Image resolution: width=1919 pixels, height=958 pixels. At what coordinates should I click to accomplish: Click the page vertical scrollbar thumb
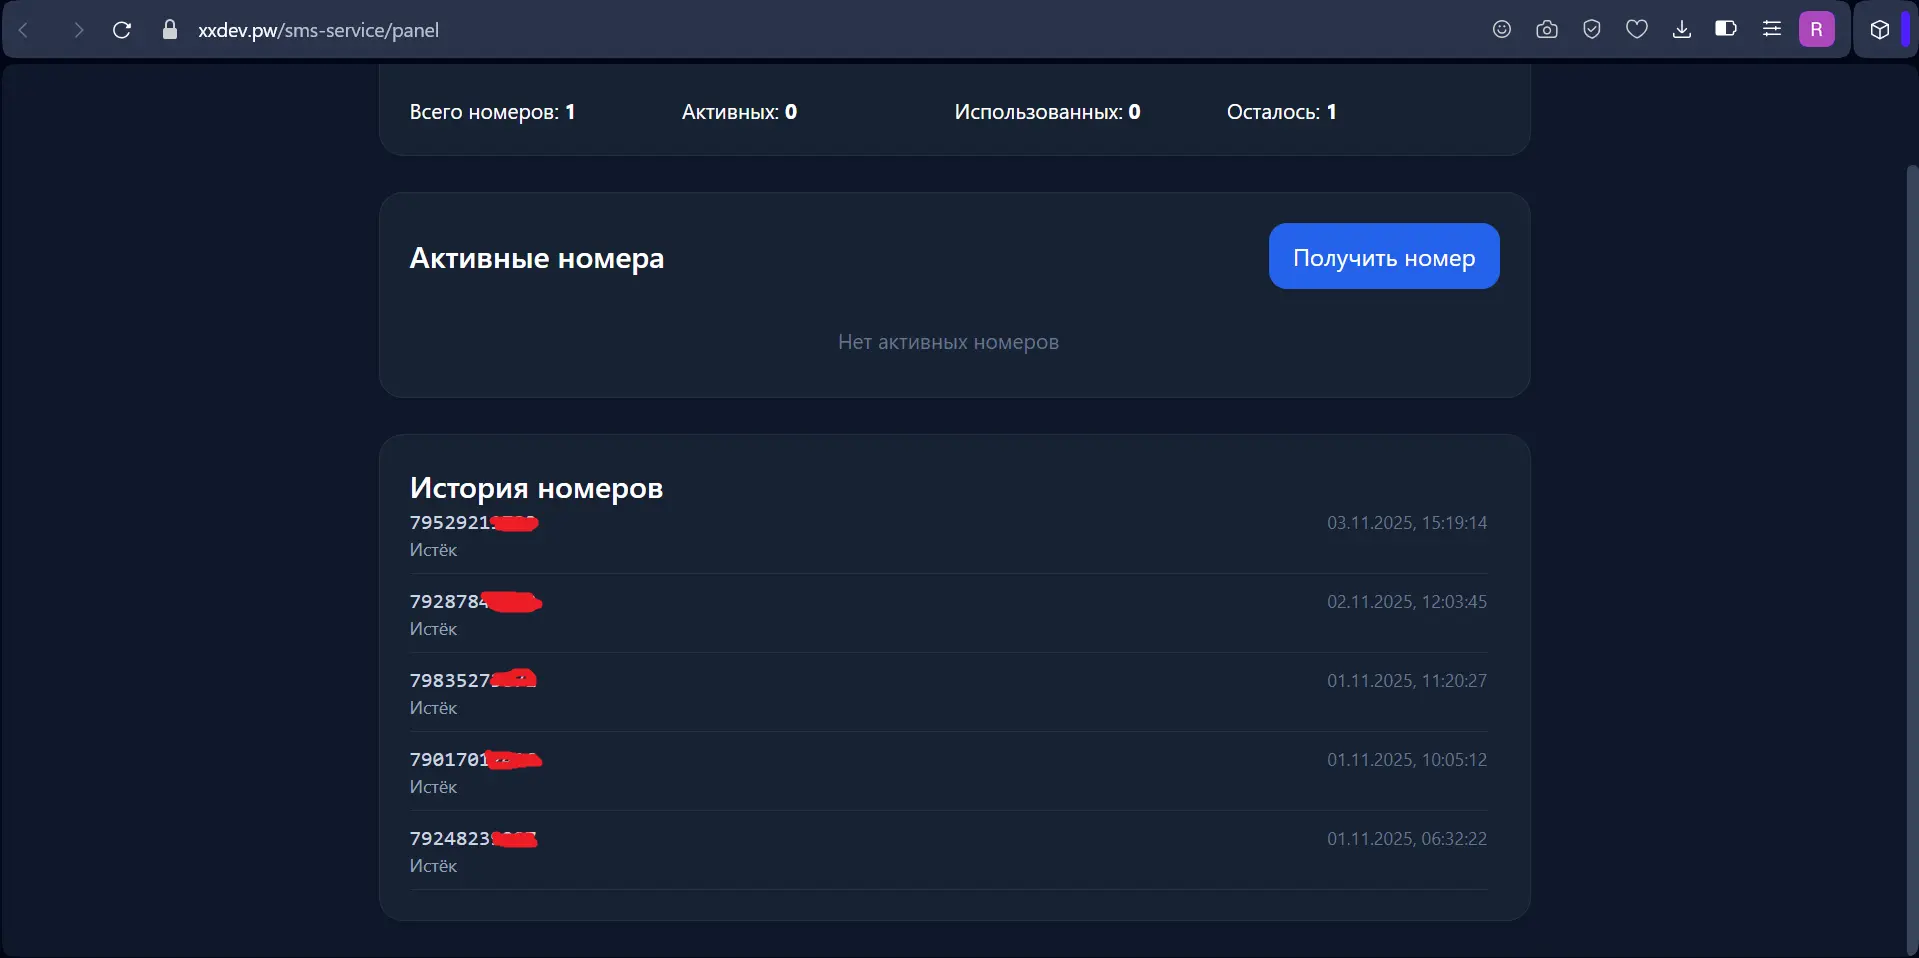pos(1912,560)
